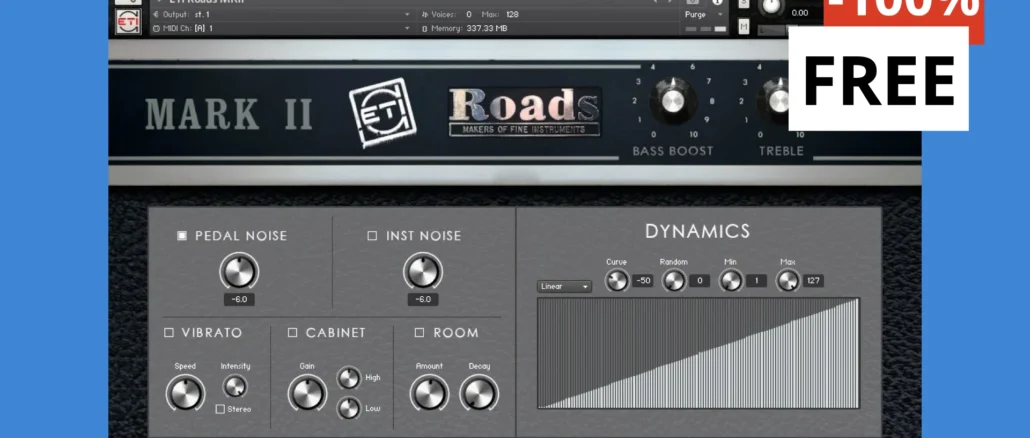Adjust the Pedal Noise level knob
Viewport: 1030px width, 438px height.
pos(239,273)
